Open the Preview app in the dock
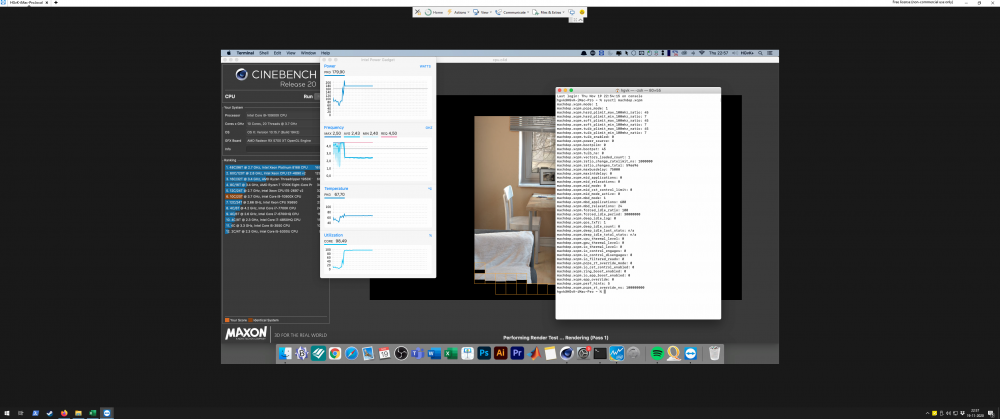The image size is (1000, 419). point(368,353)
